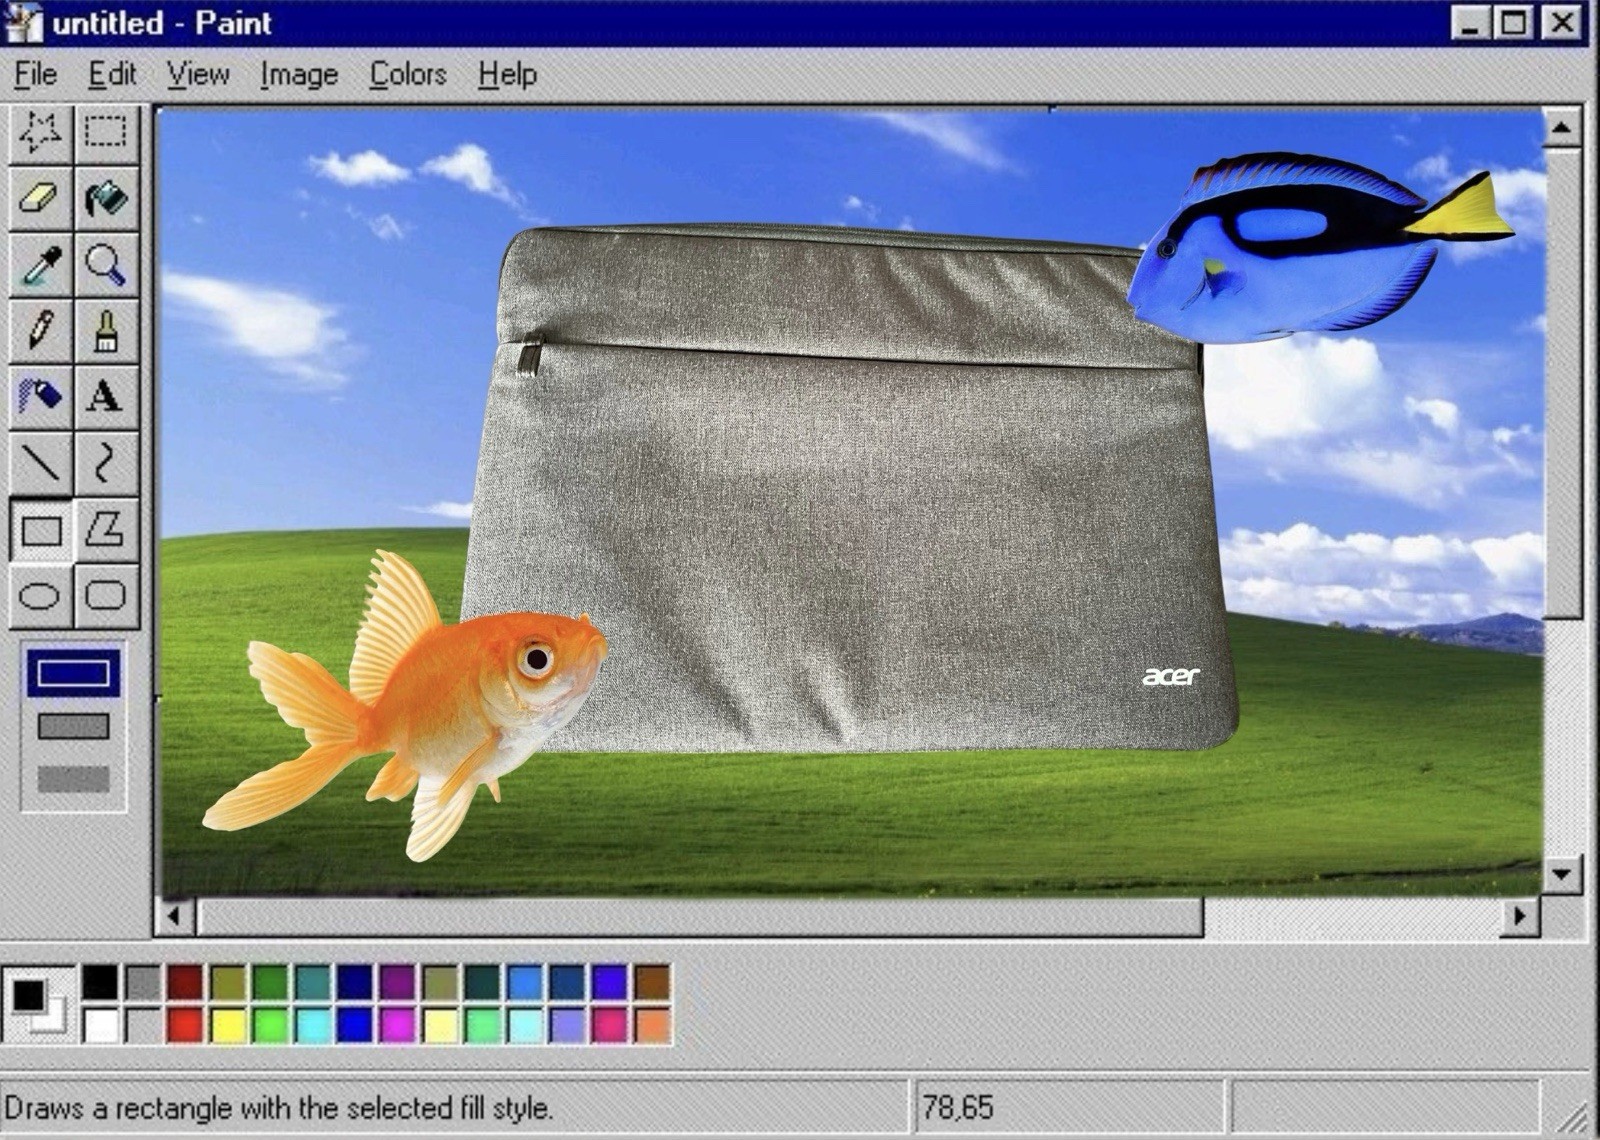The image size is (1600, 1140).
Task: Pick the white color swatch
Action: [100, 1025]
